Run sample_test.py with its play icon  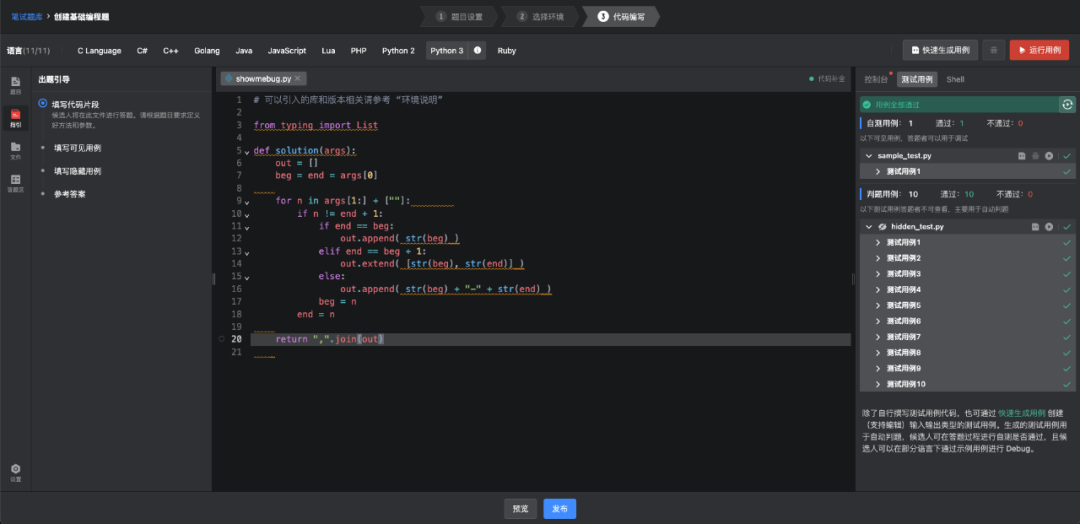tap(1048, 156)
